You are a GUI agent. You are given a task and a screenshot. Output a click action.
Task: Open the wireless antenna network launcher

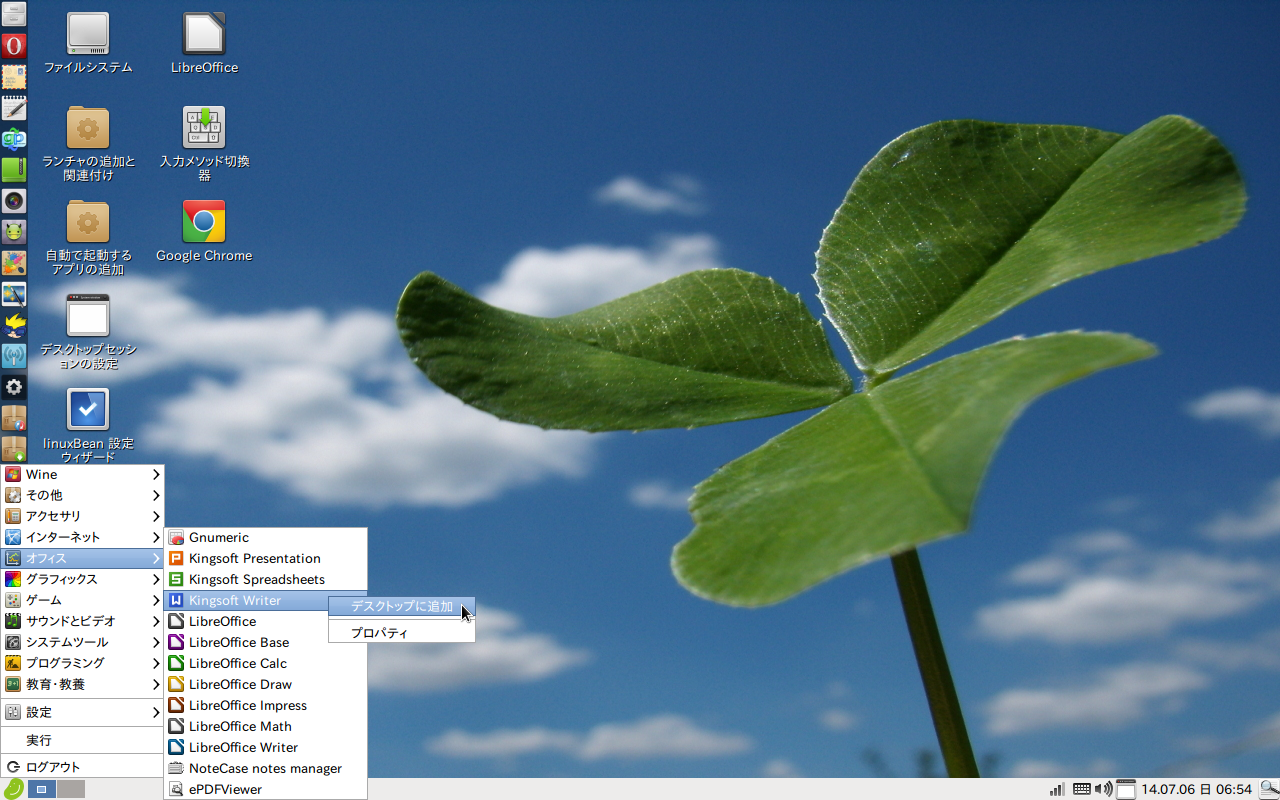coord(14,356)
